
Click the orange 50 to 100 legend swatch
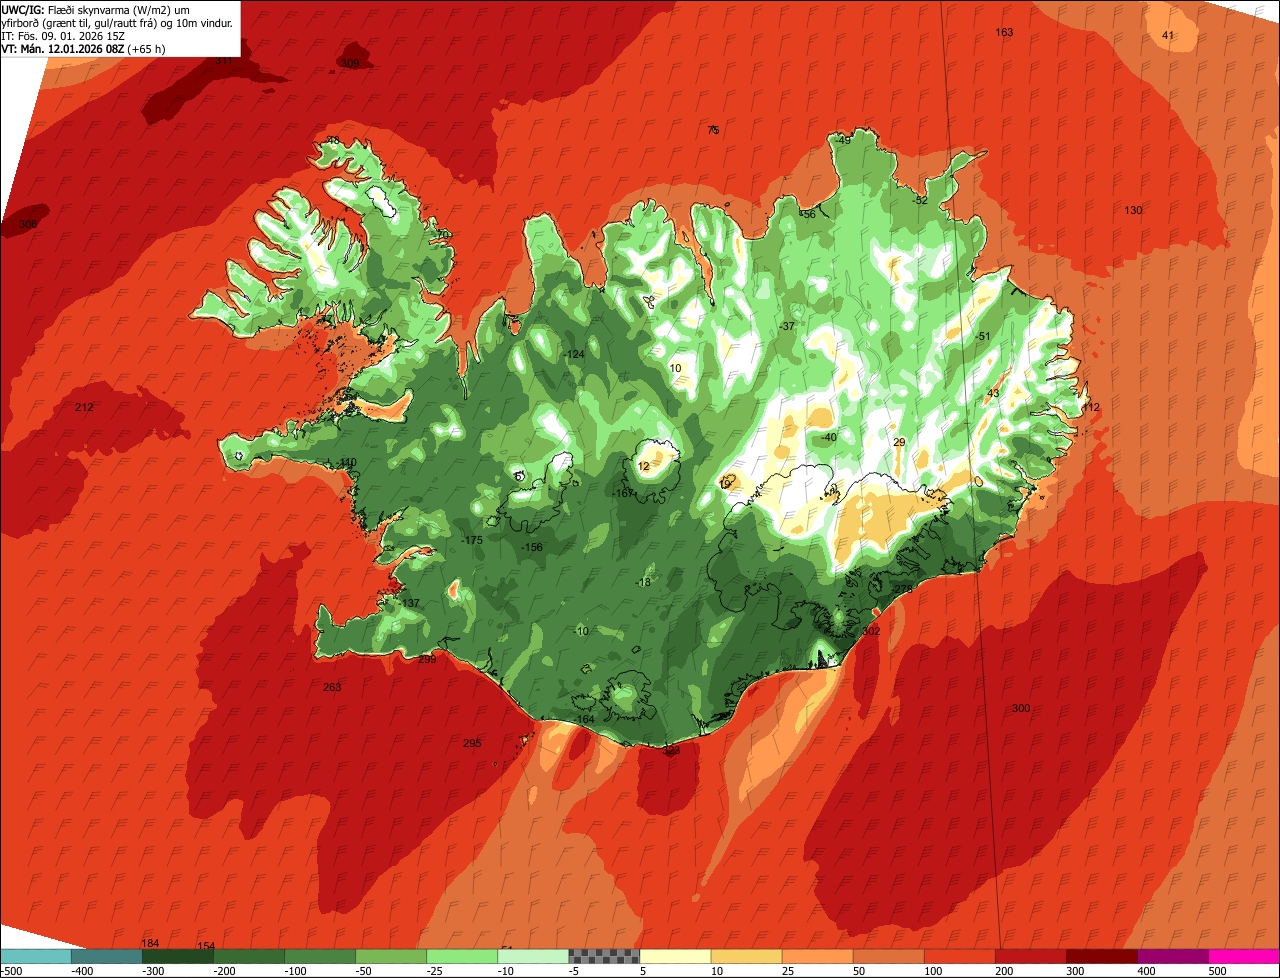888,955
